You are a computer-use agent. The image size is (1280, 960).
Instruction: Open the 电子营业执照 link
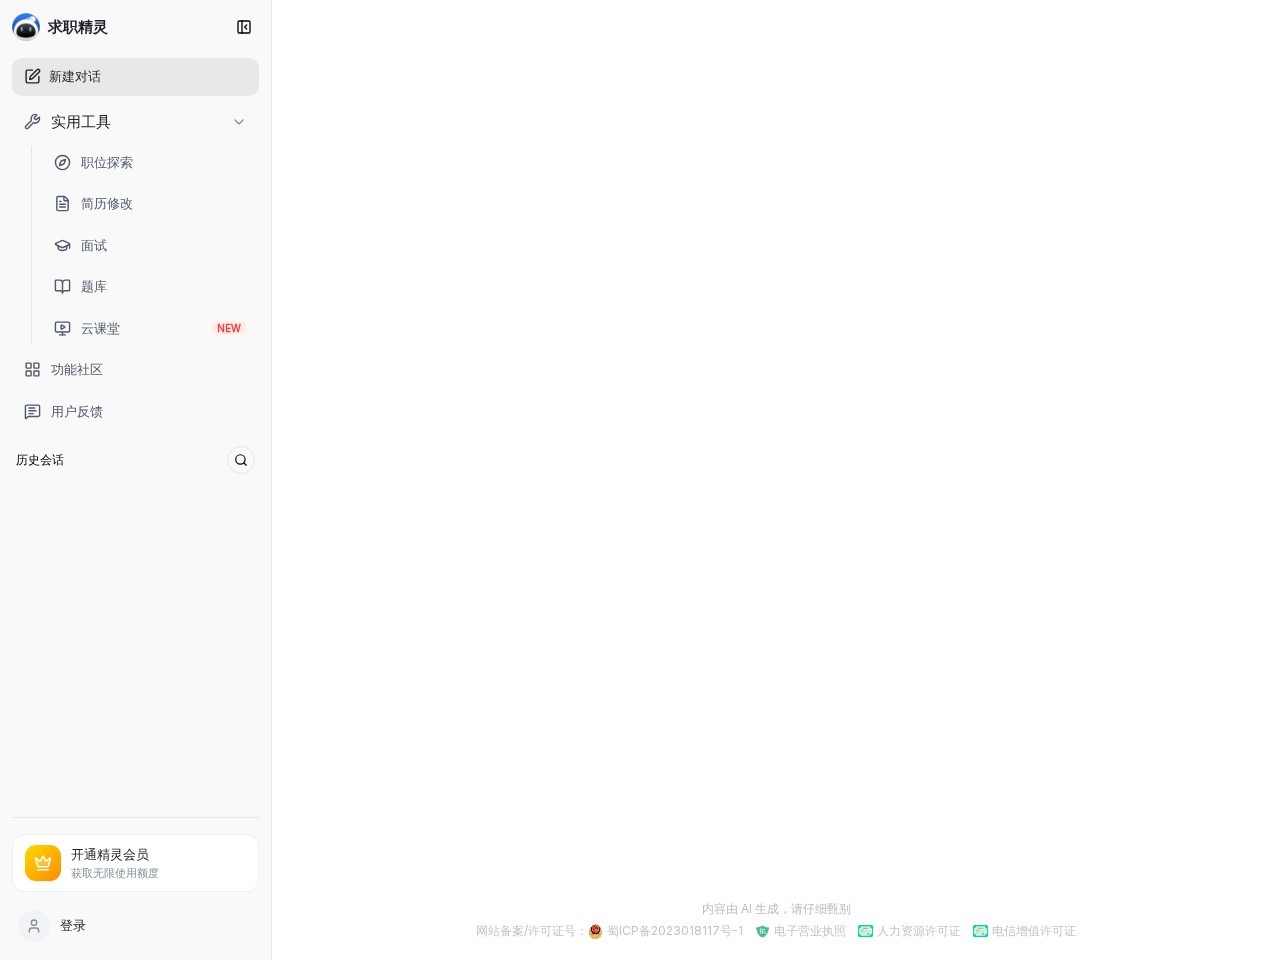[809, 931]
